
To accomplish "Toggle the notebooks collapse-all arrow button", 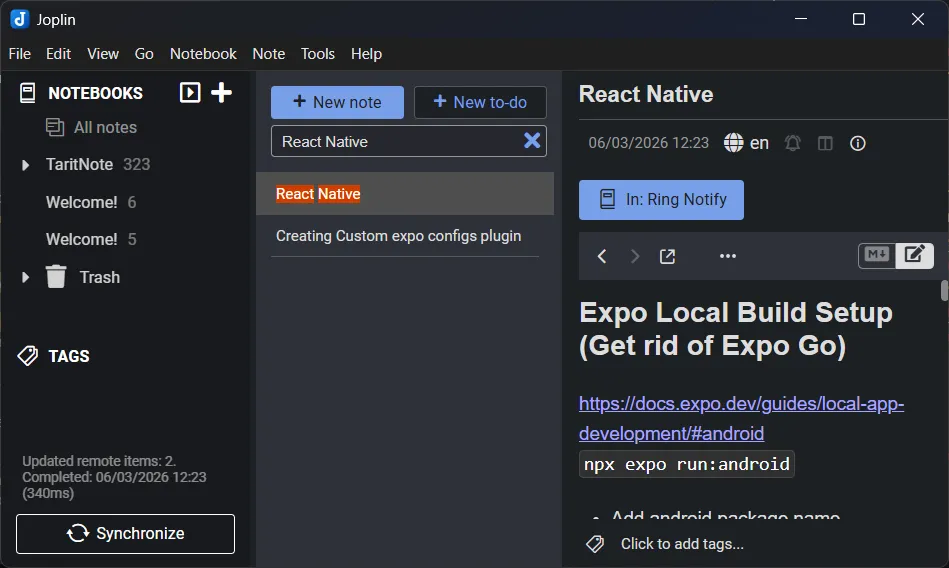I will [190, 93].
